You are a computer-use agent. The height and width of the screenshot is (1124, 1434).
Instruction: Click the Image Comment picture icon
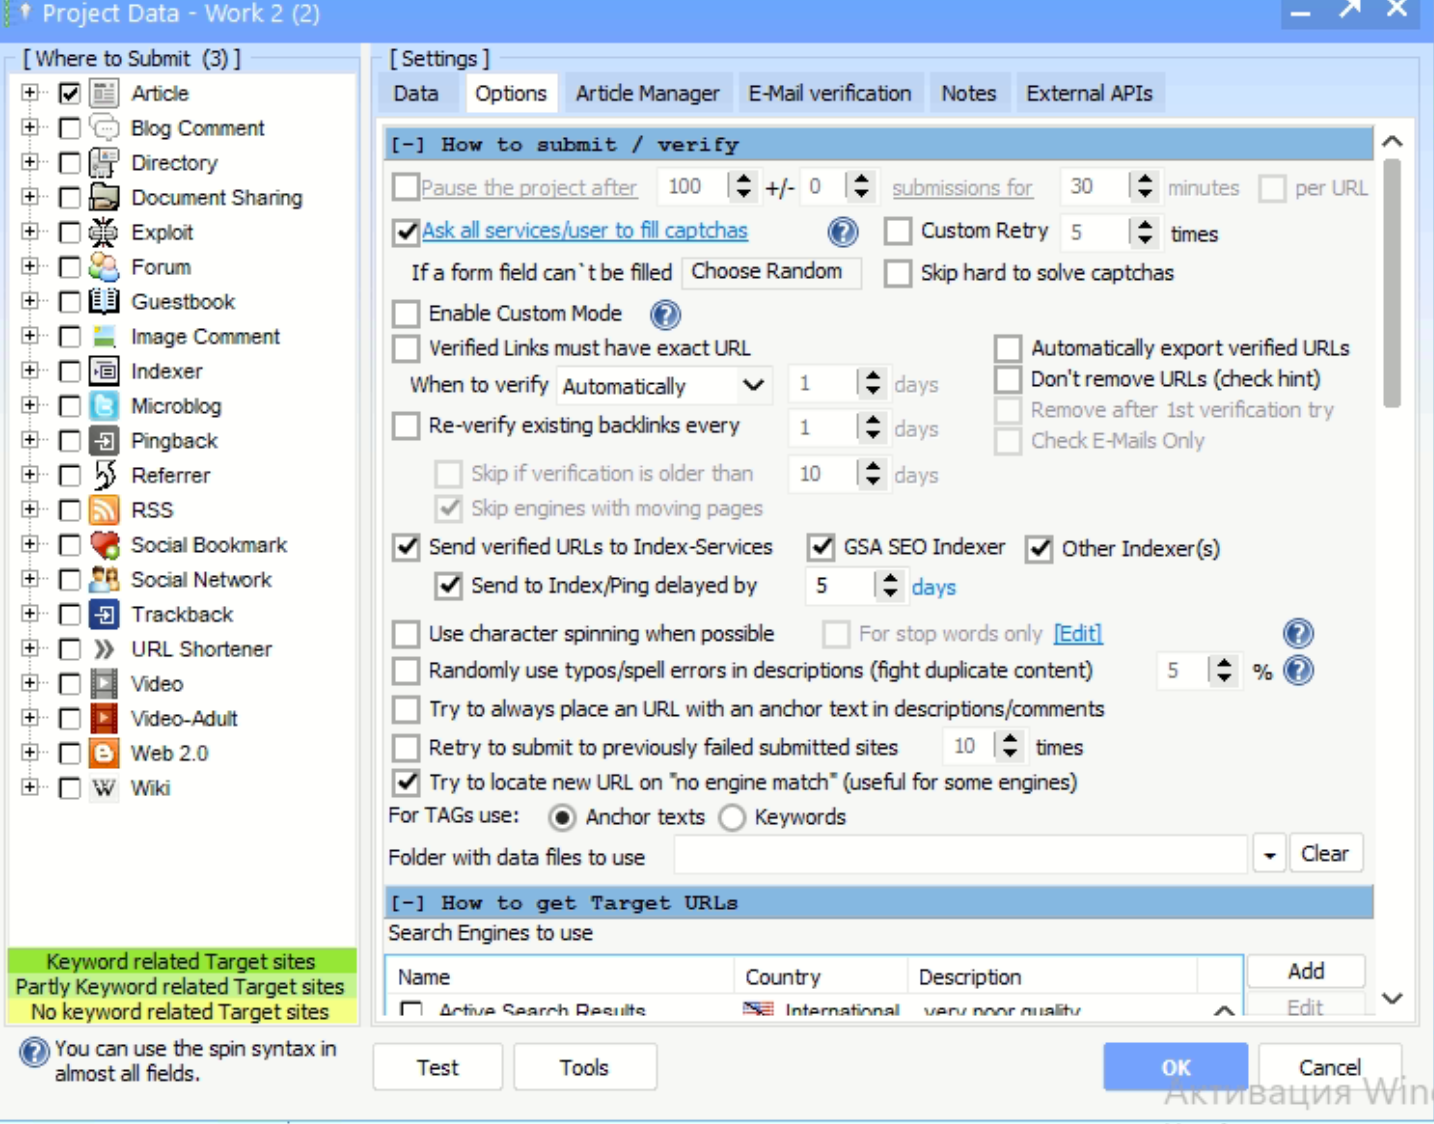pos(104,336)
